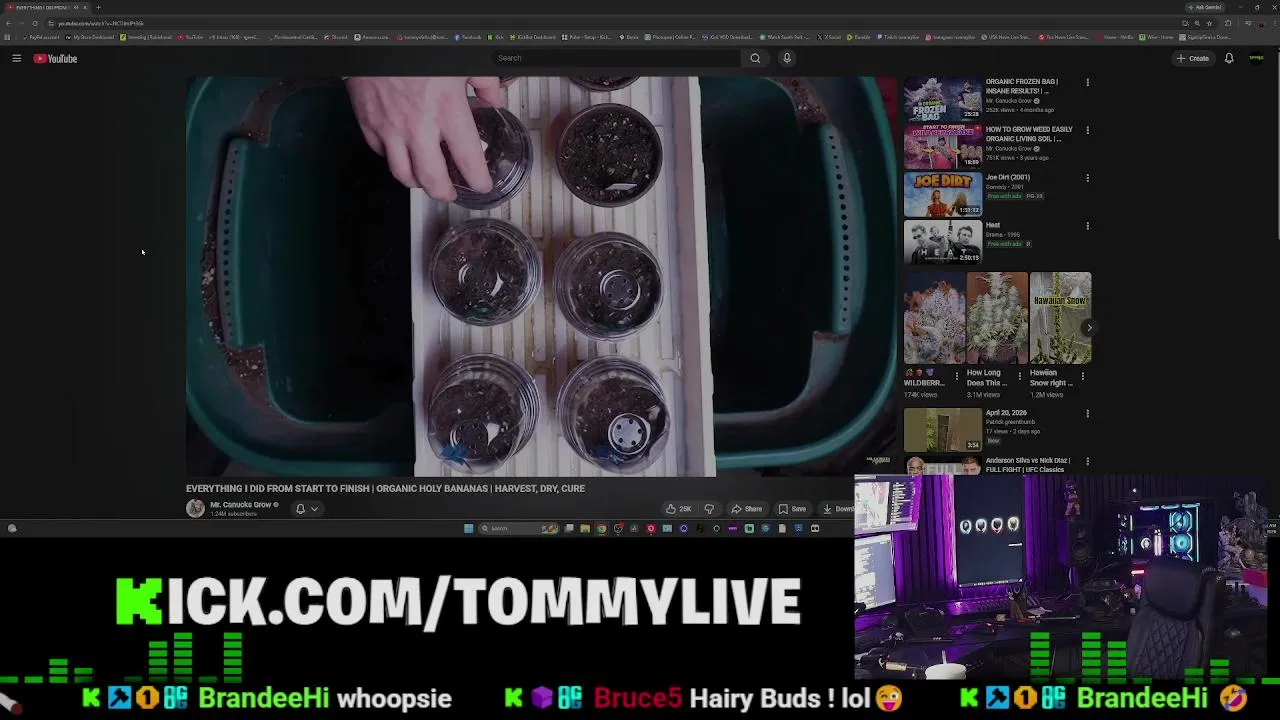Activate voice search microphone

click(787, 58)
